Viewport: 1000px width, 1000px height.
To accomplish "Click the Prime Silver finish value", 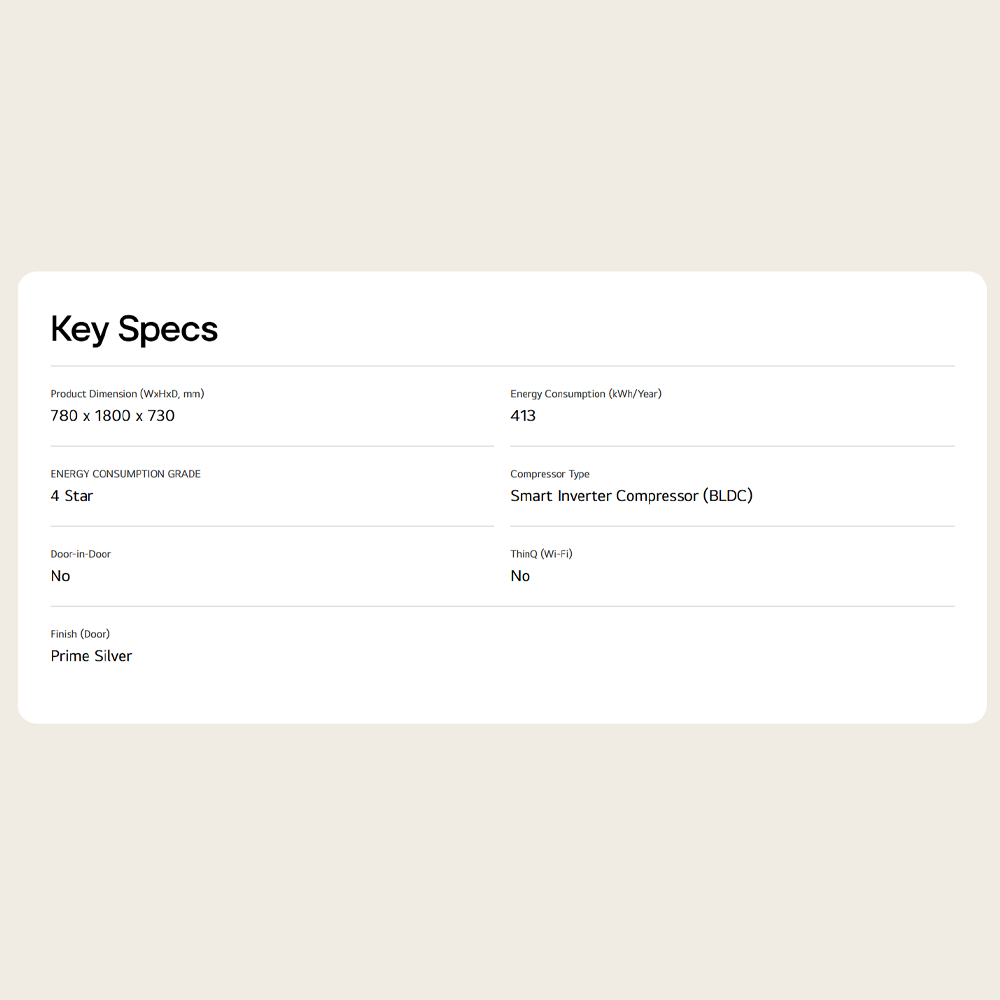I will (91, 656).
